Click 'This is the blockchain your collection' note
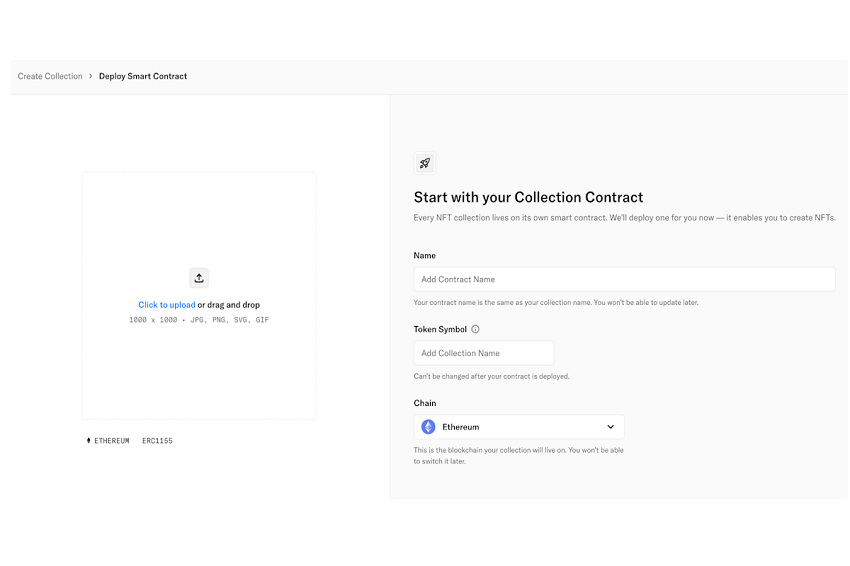This screenshot has height=566, width=850. (x=519, y=455)
